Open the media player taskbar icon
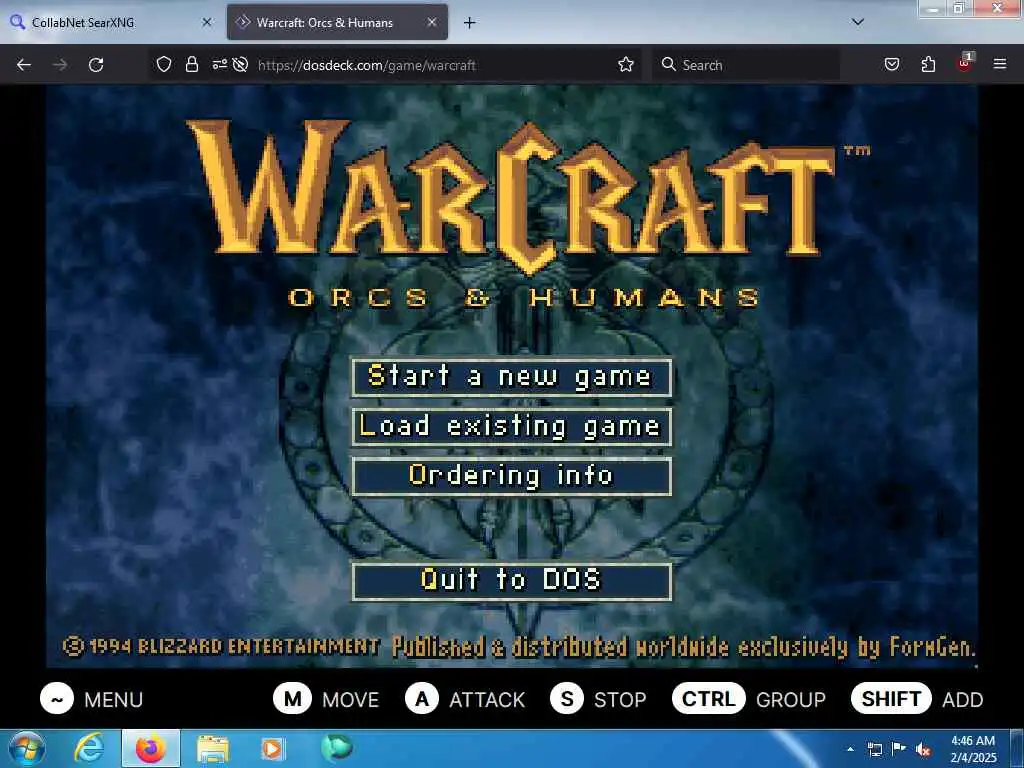Viewport: 1024px width, 768px height. click(x=273, y=749)
